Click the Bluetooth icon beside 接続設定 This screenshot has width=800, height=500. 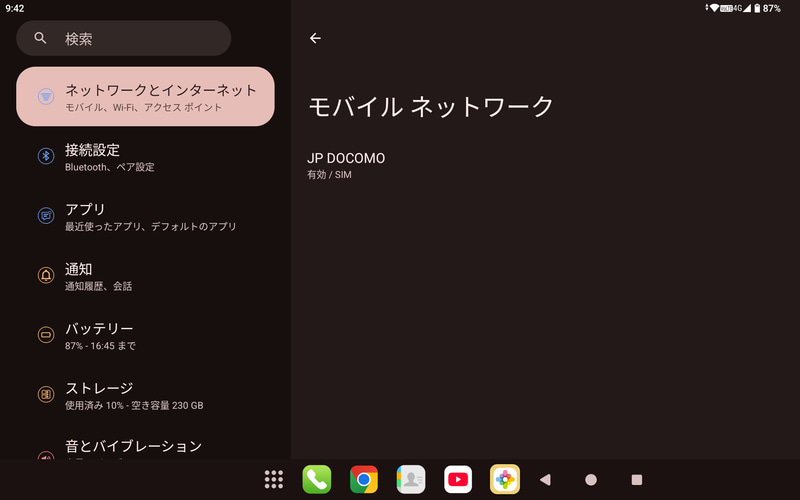(x=46, y=156)
